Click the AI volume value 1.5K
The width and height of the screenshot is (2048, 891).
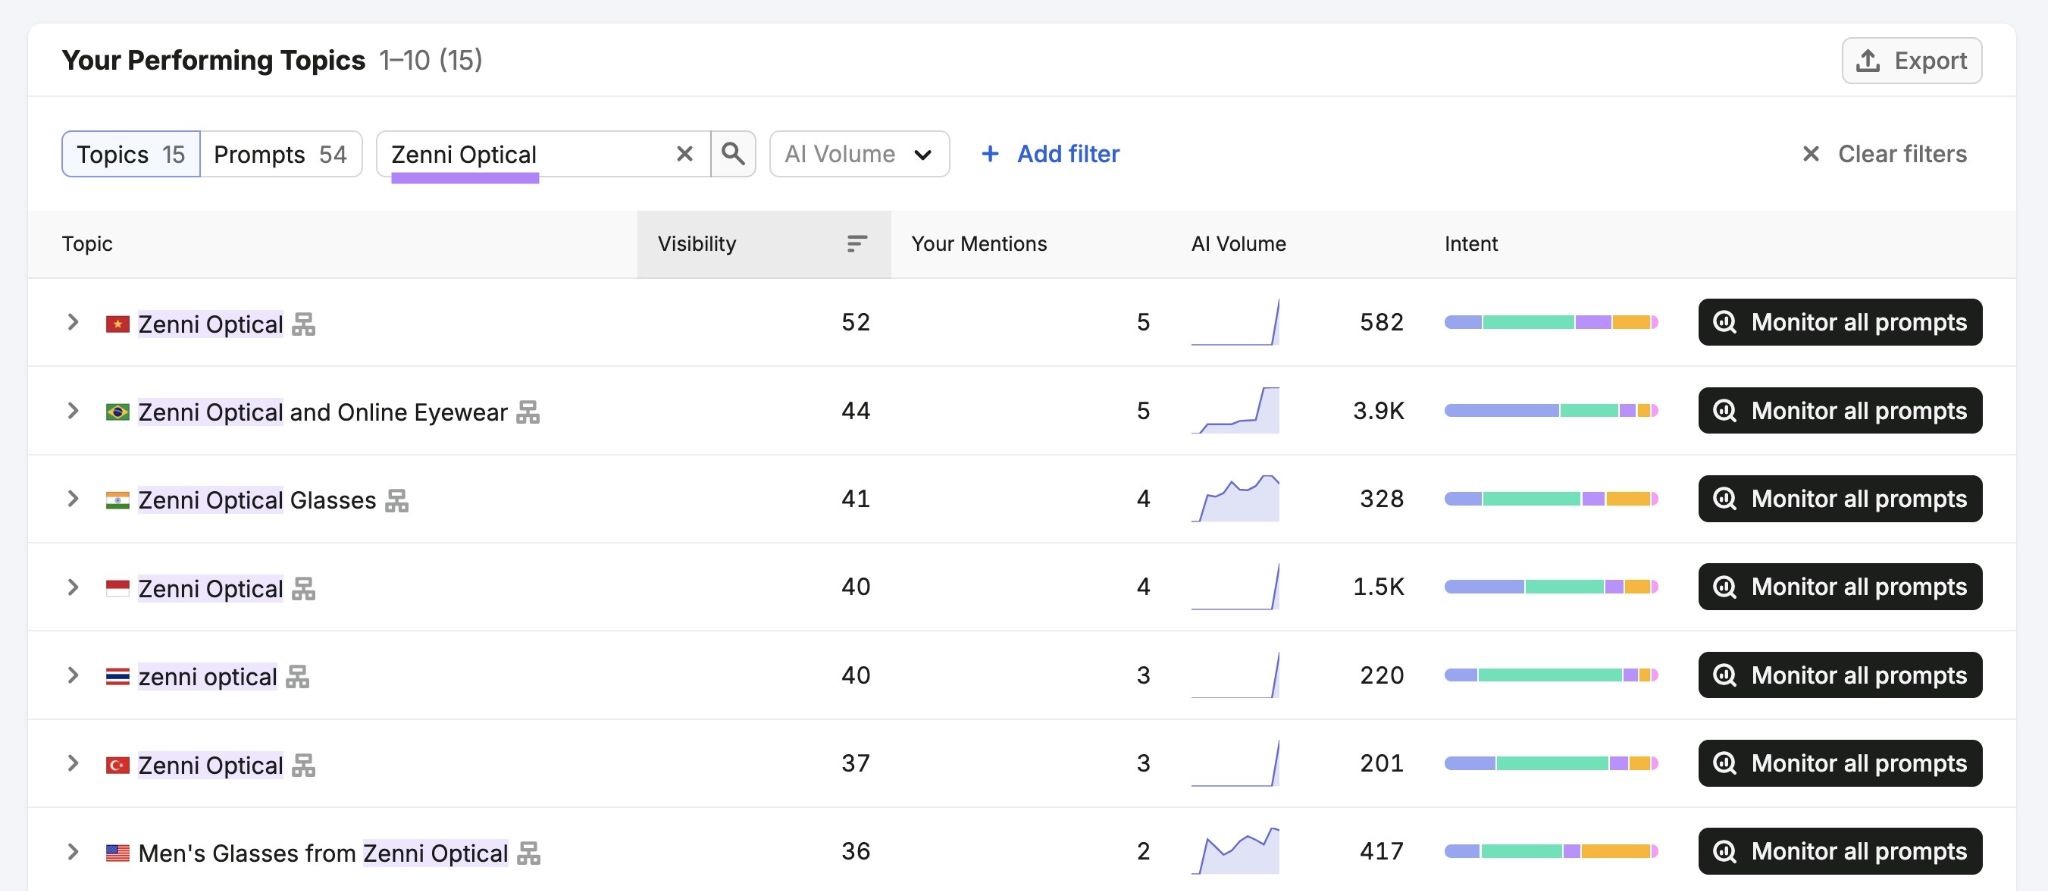coord(1379,587)
